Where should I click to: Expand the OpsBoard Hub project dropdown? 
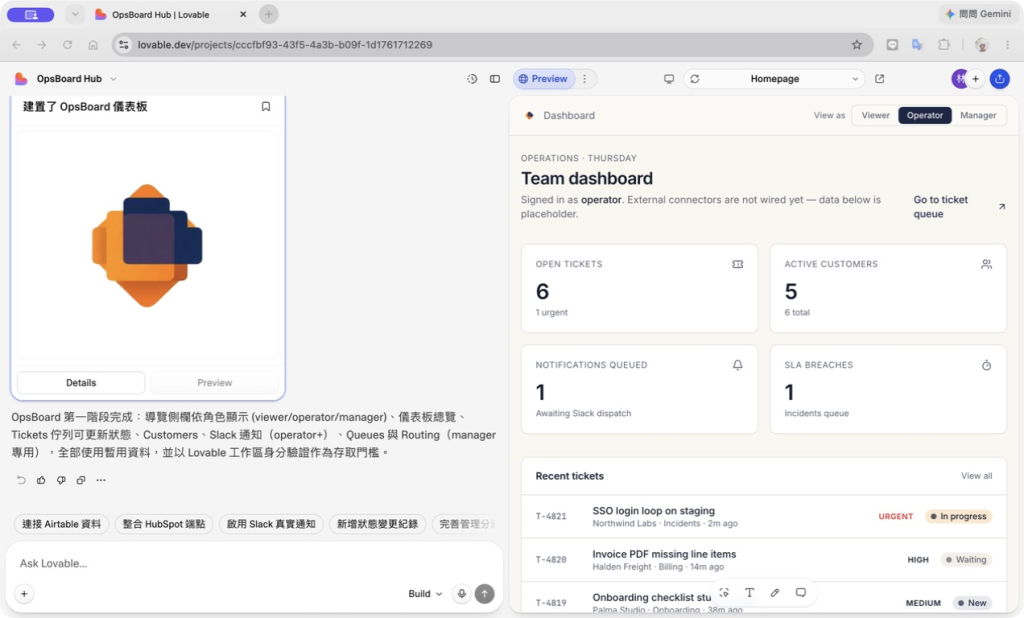coord(113,79)
